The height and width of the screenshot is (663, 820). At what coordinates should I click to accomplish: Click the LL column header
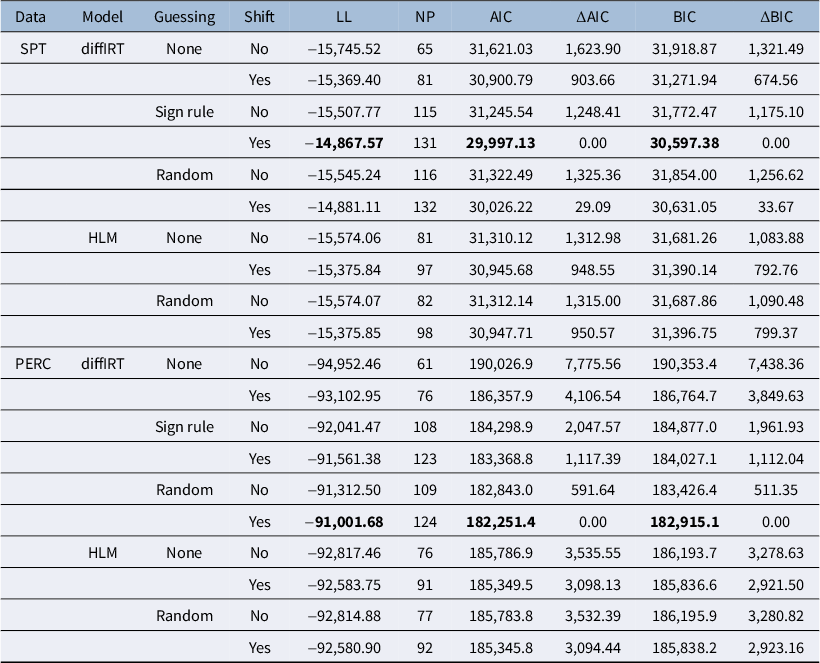[x=344, y=17]
